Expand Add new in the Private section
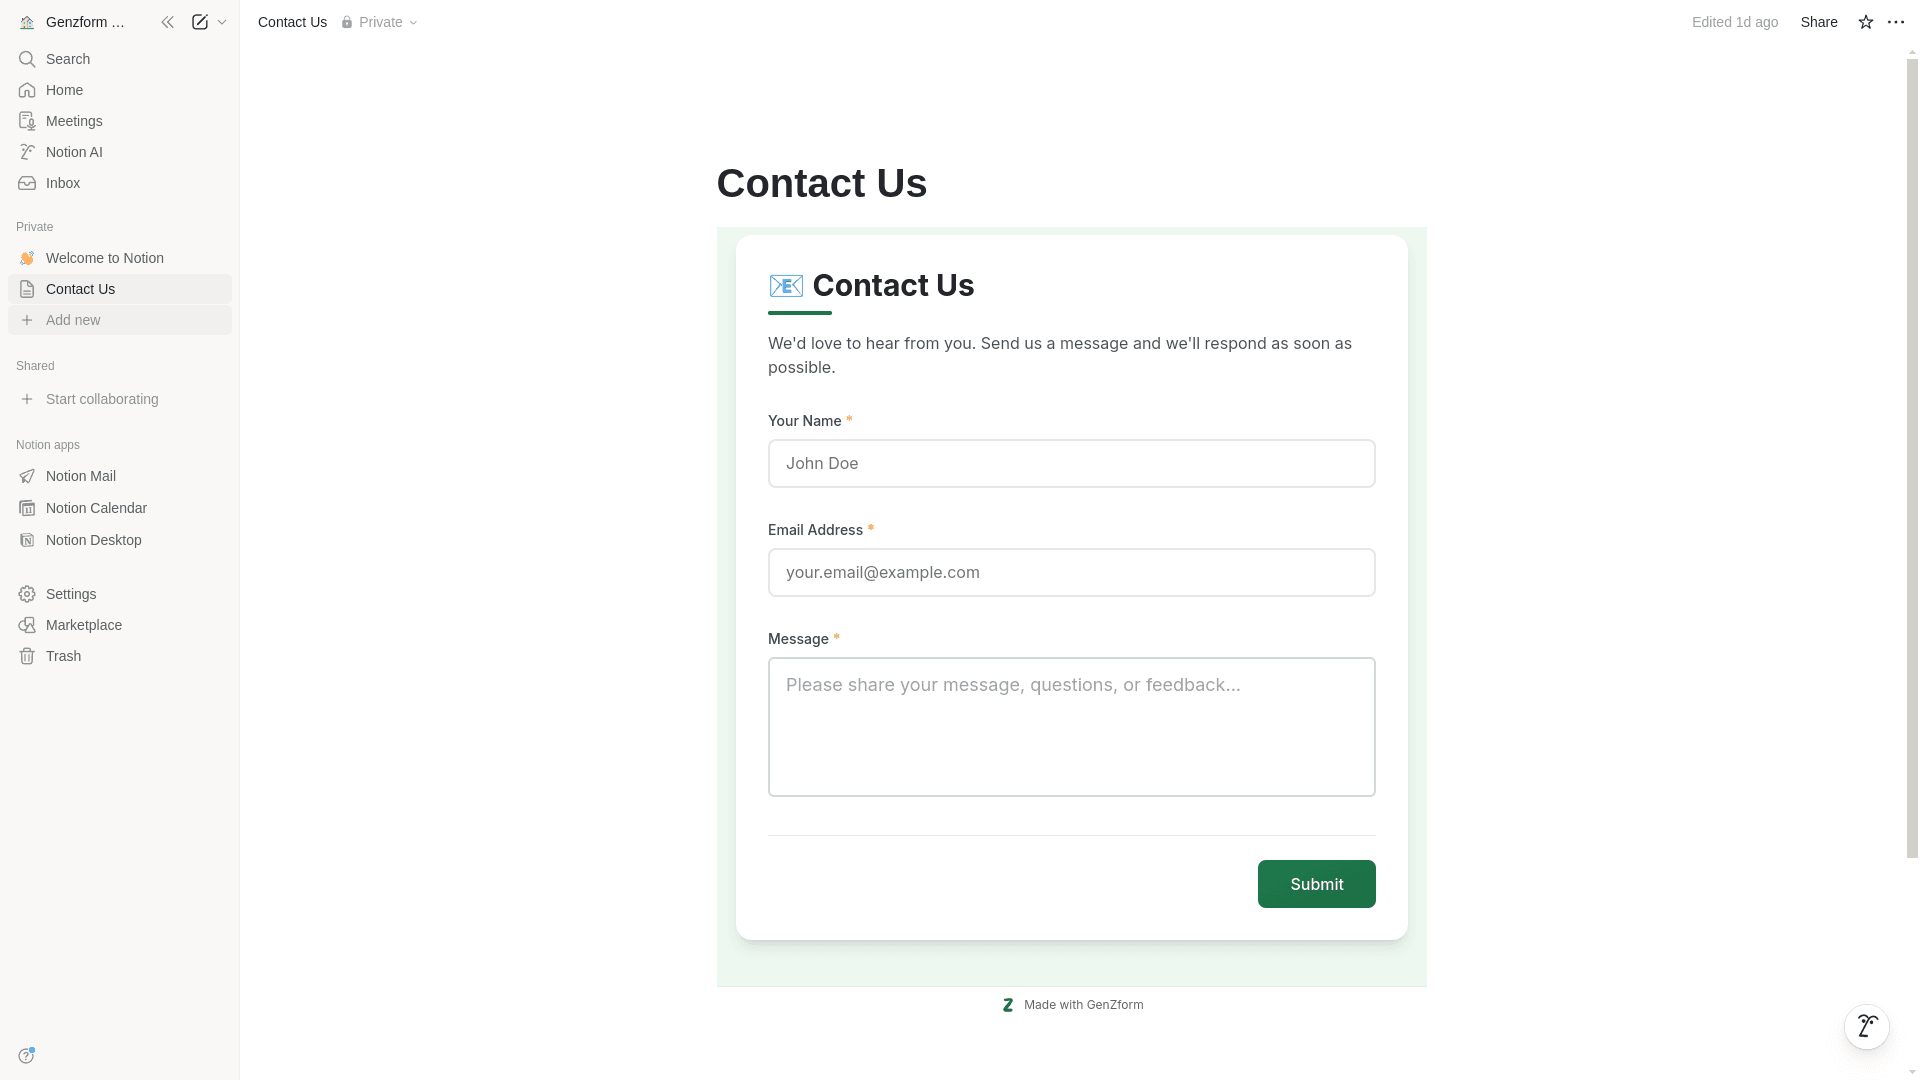The width and height of the screenshot is (1920, 1080). point(73,320)
